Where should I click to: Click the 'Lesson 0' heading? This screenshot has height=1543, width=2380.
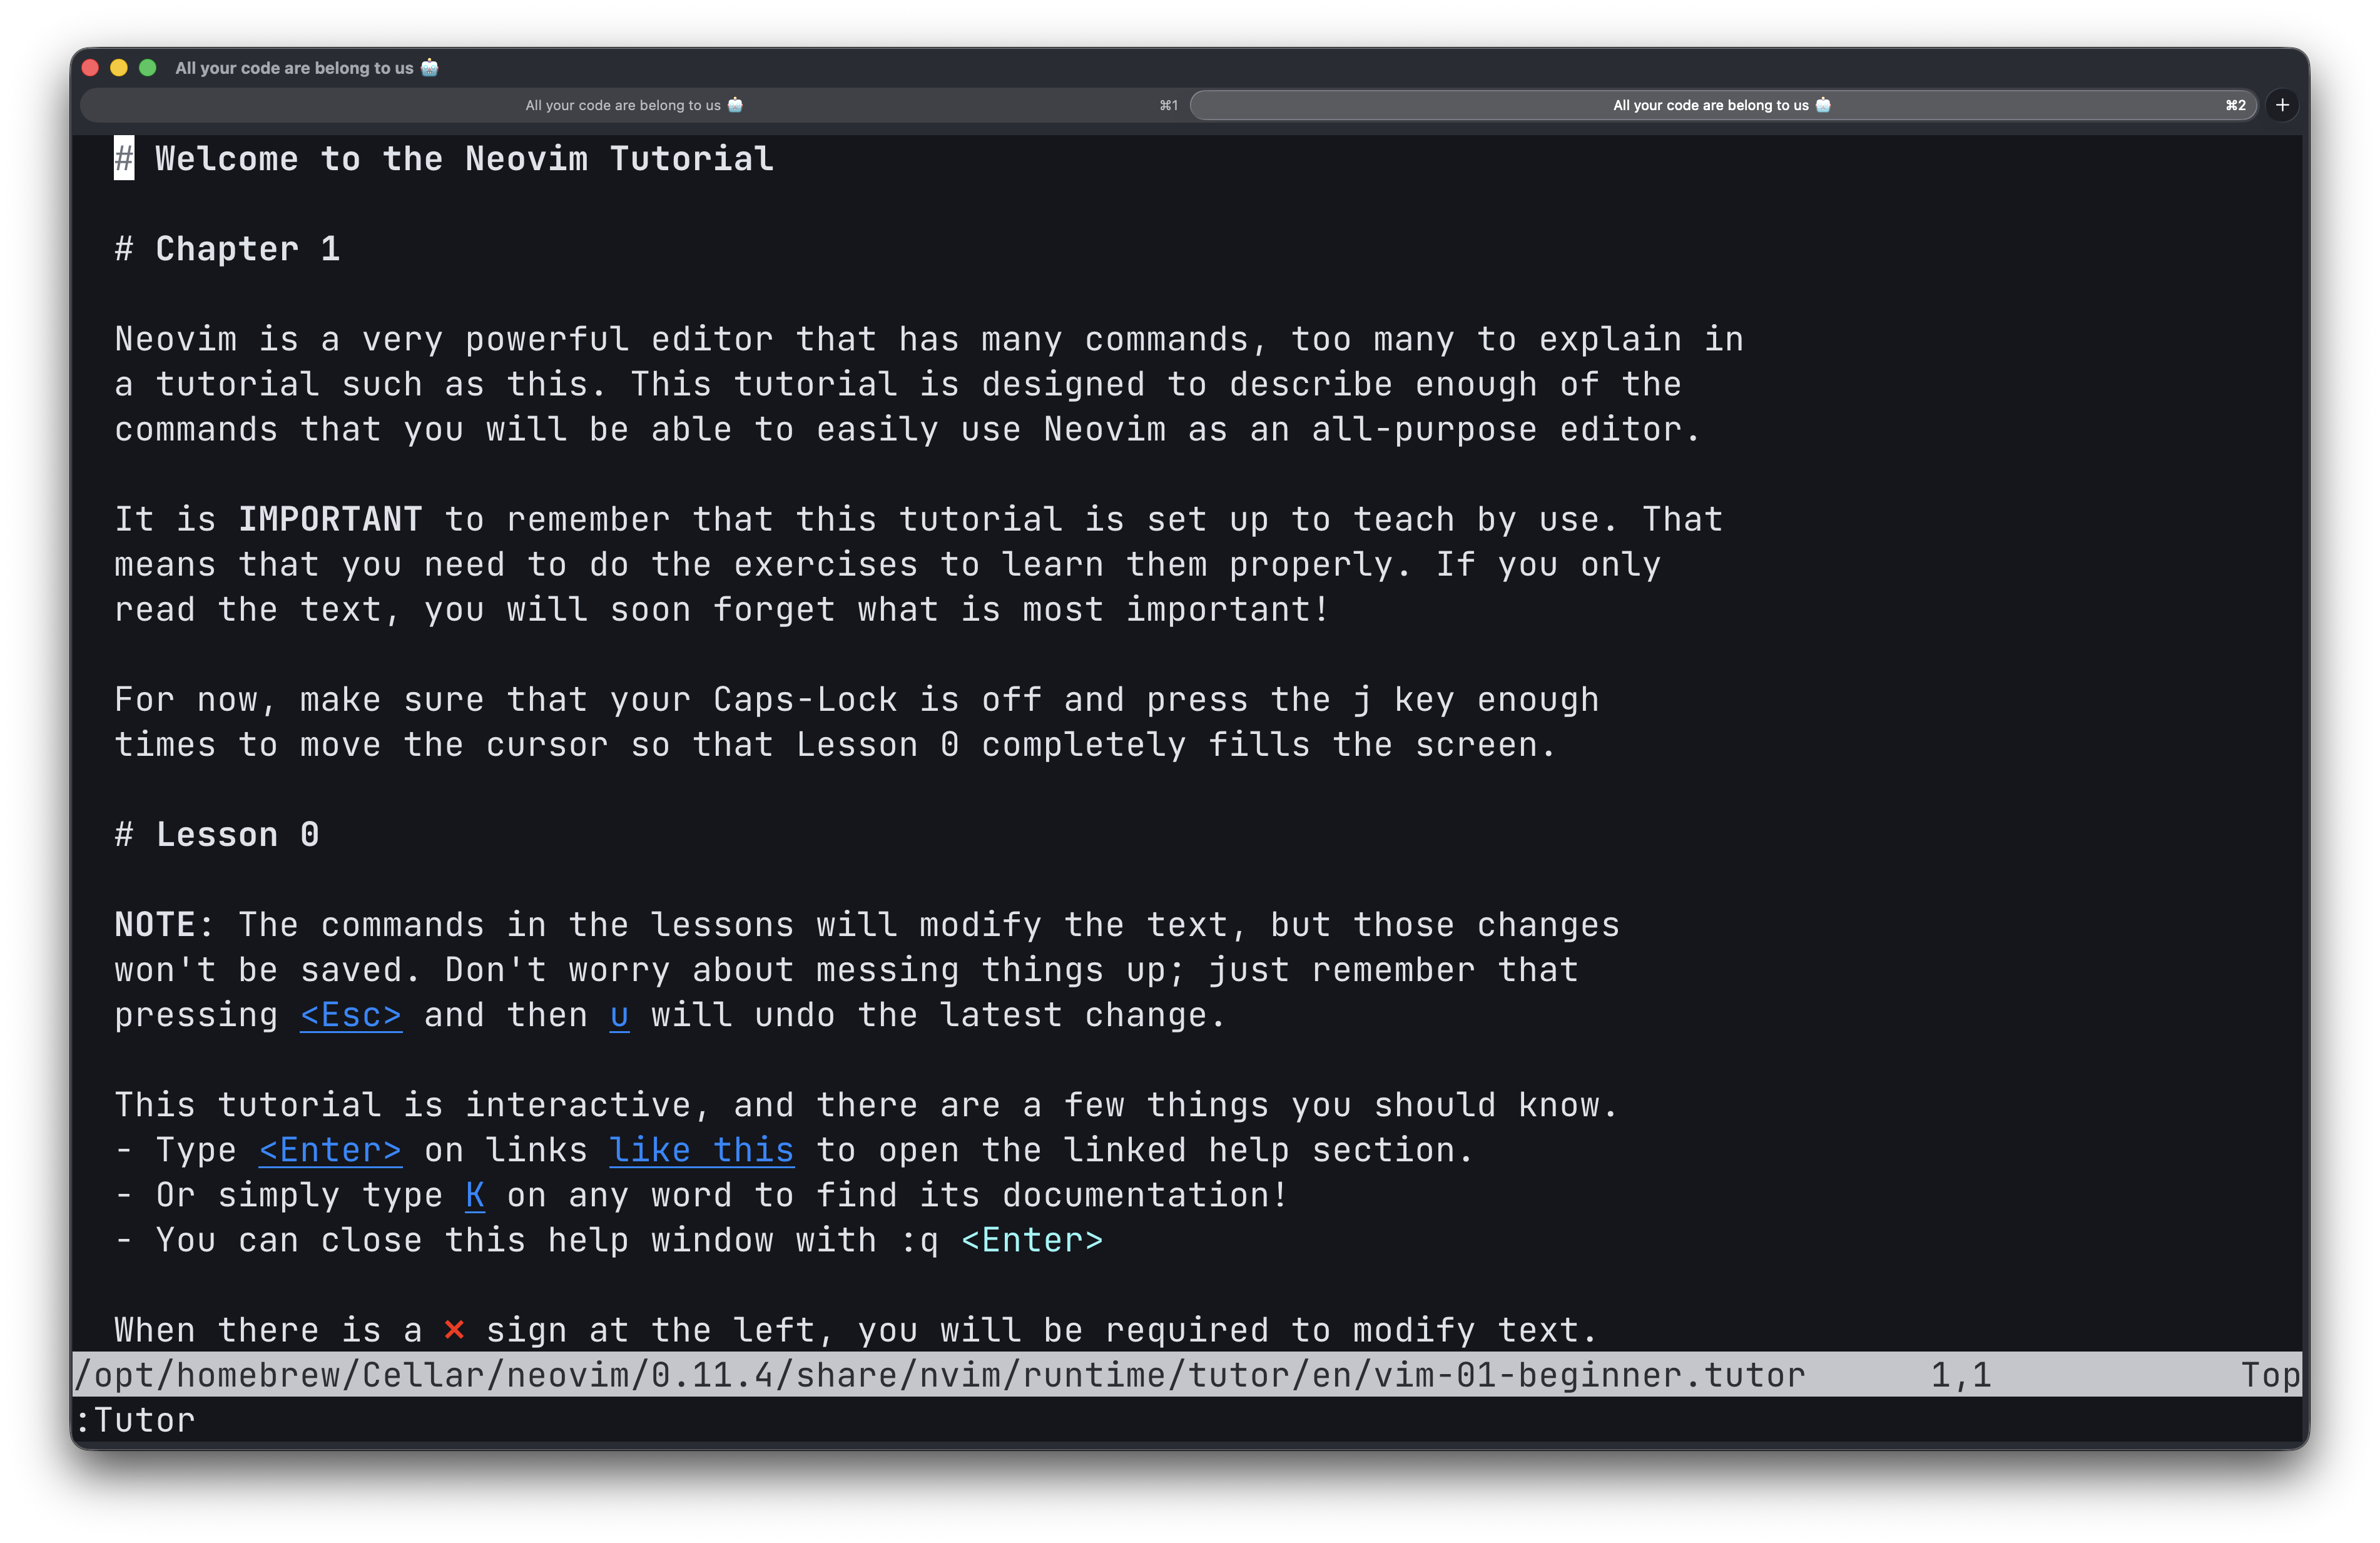(x=237, y=835)
